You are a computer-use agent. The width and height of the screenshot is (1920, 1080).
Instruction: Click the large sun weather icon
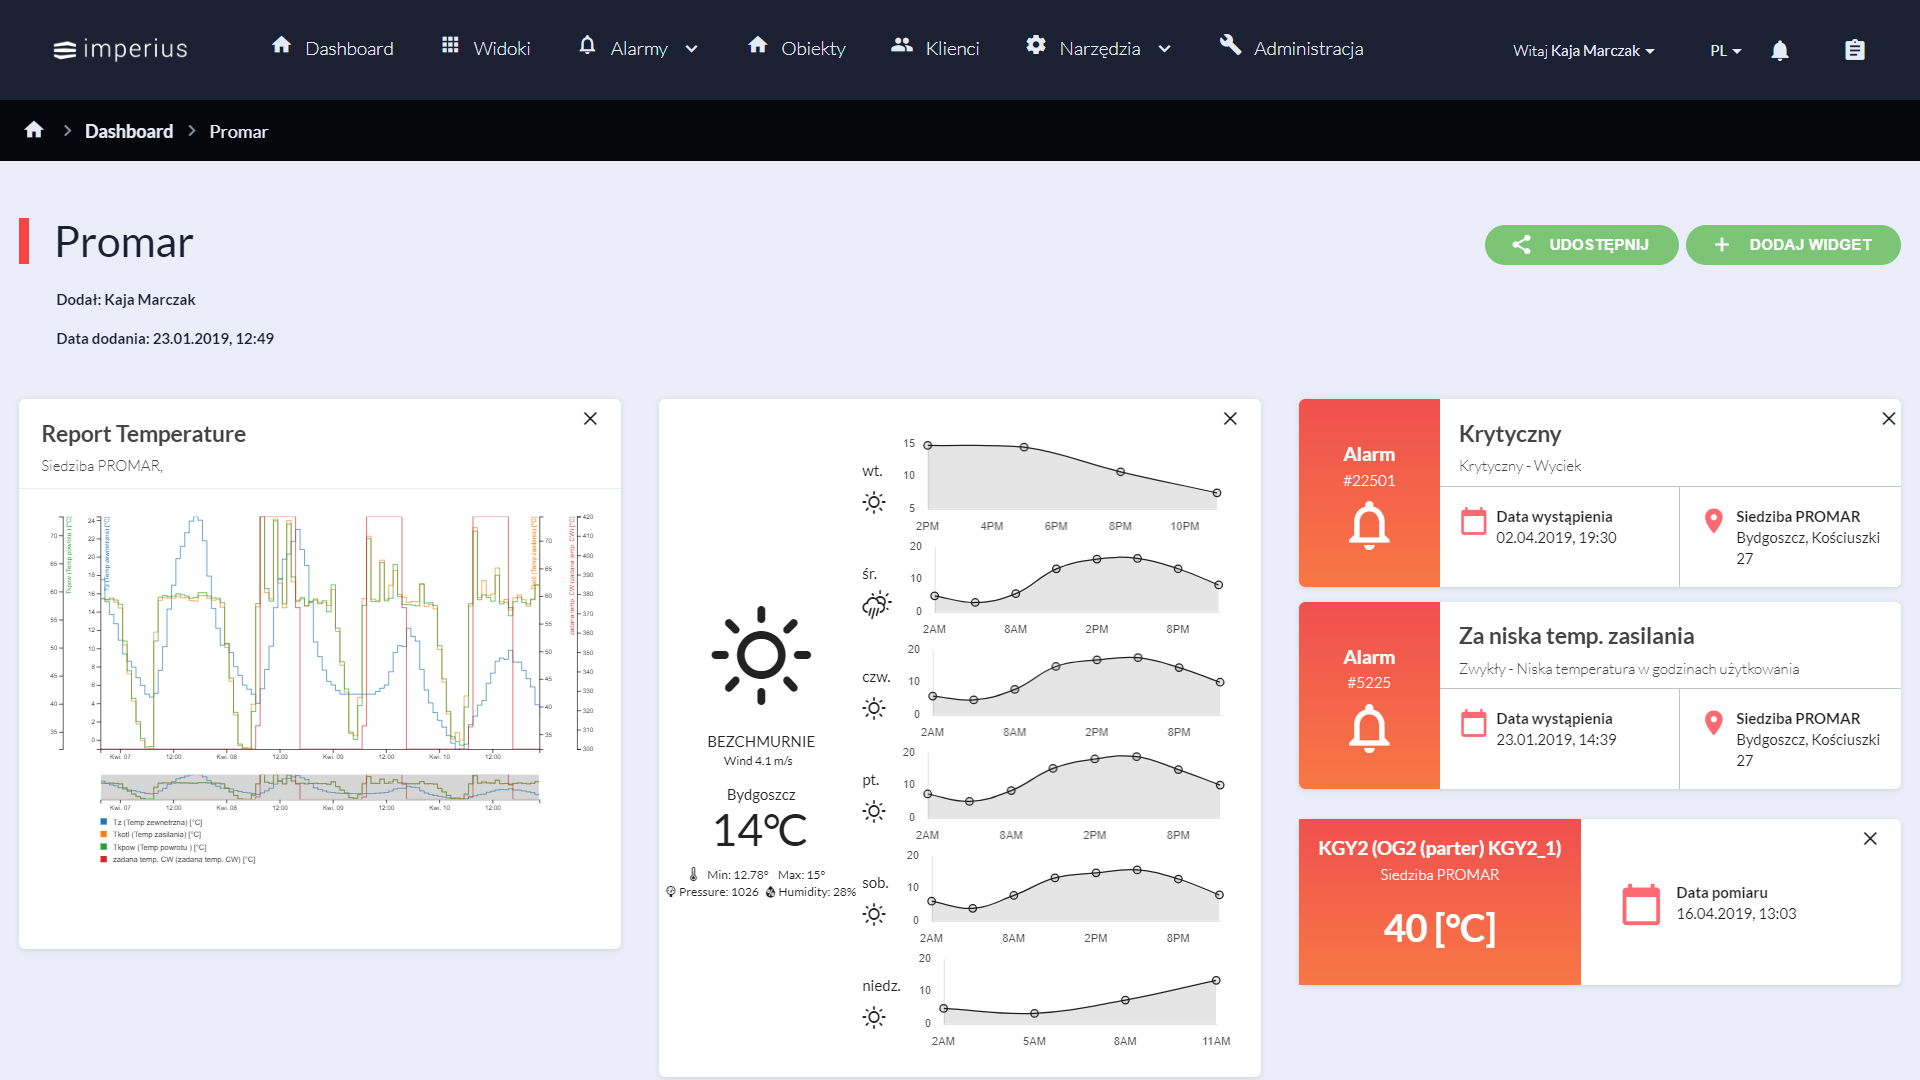point(761,655)
